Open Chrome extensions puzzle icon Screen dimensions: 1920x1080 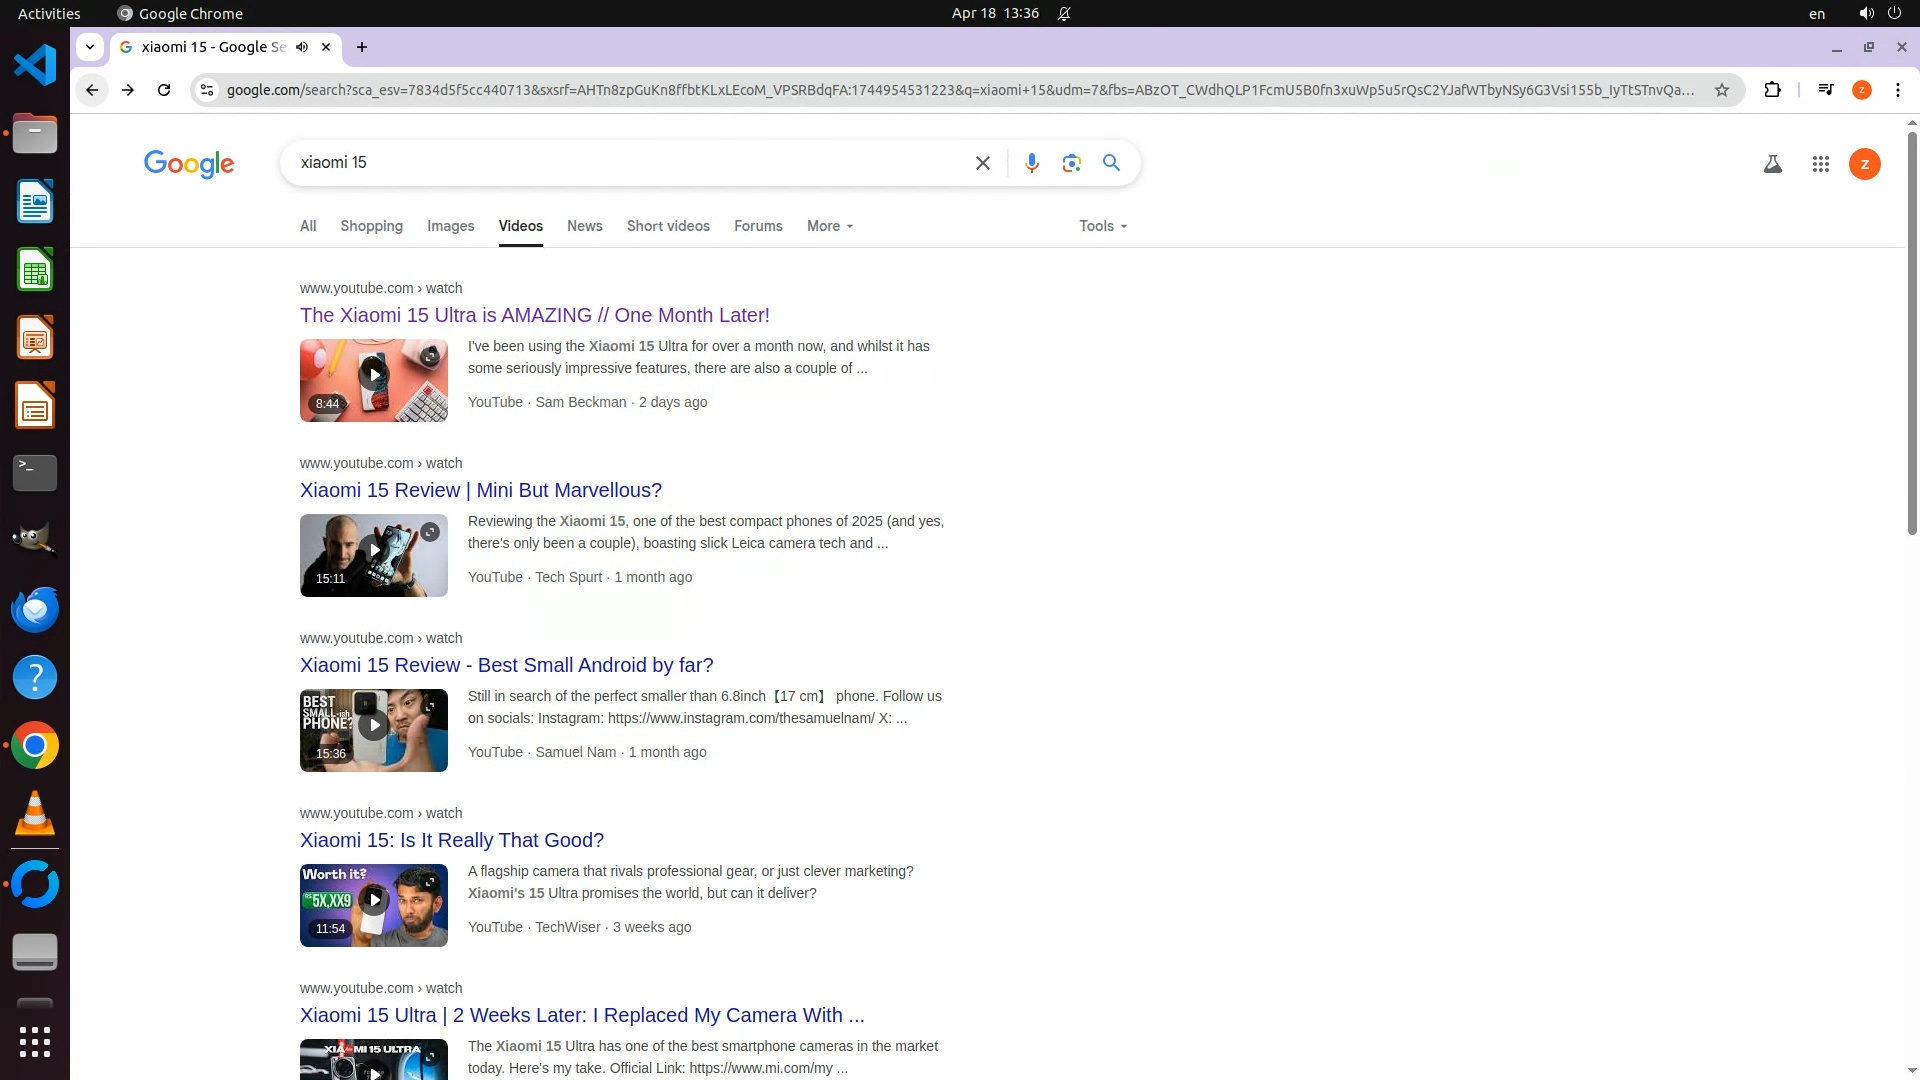tap(1772, 90)
